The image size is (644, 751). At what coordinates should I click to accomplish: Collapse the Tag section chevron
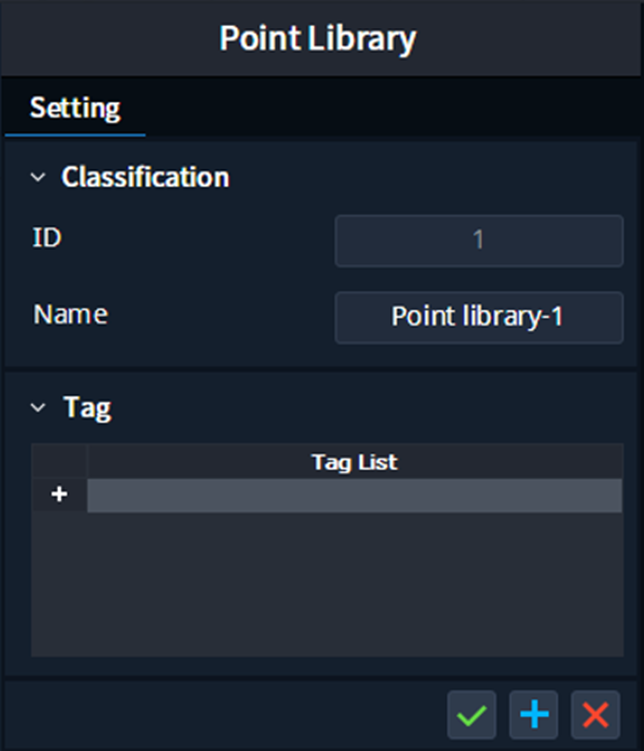coord(38,408)
